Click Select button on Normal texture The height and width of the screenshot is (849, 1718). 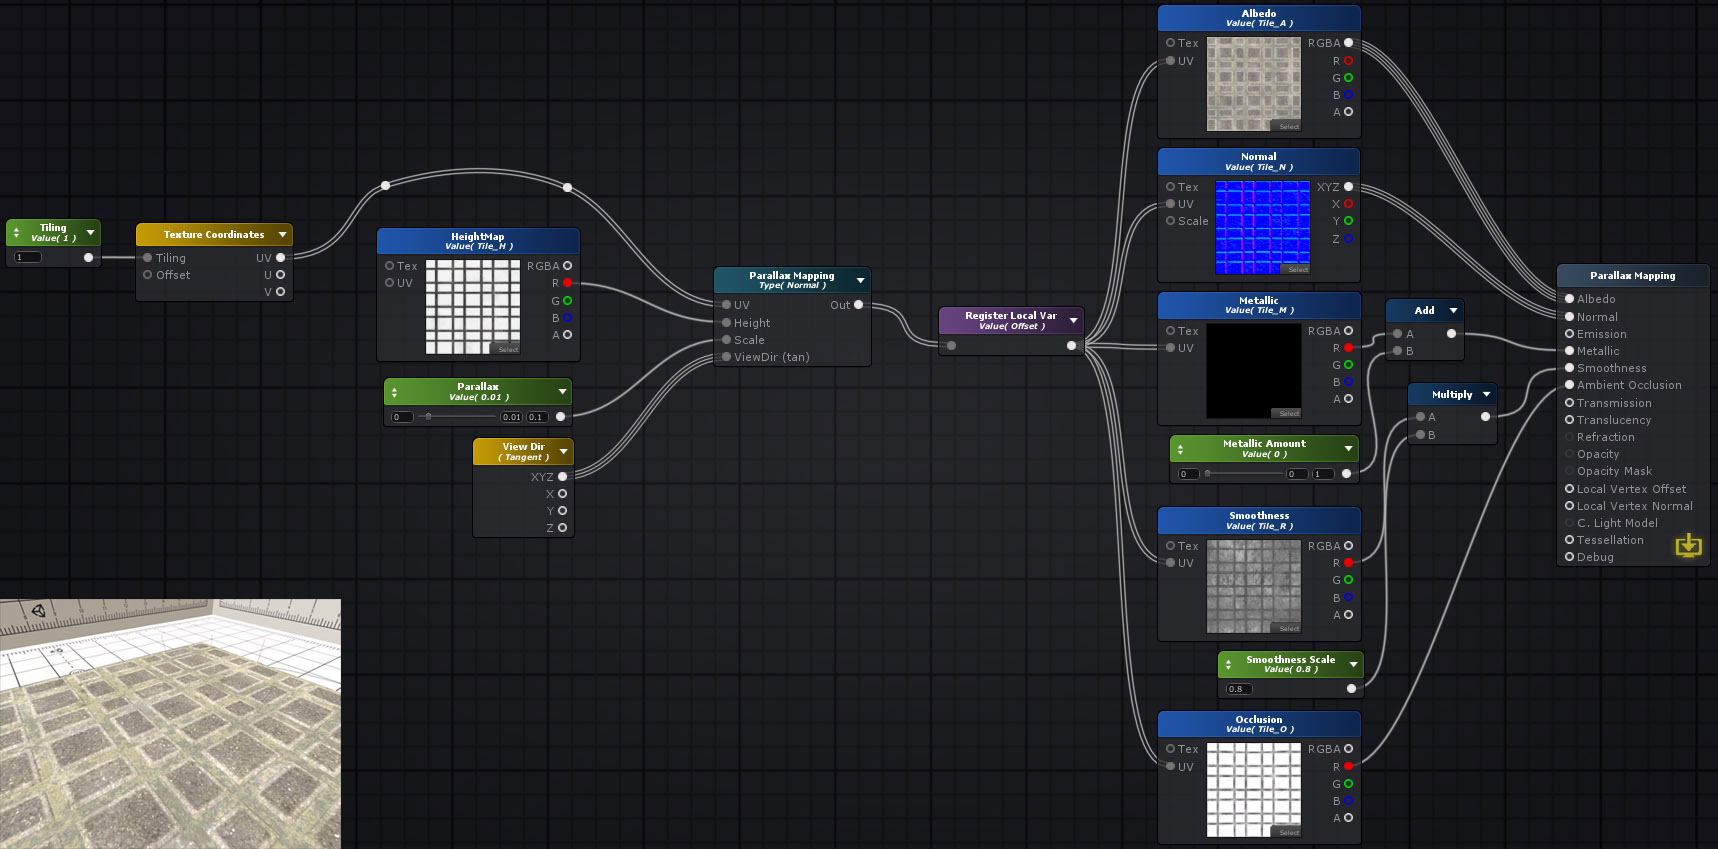pyautogui.click(x=1297, y=269)
